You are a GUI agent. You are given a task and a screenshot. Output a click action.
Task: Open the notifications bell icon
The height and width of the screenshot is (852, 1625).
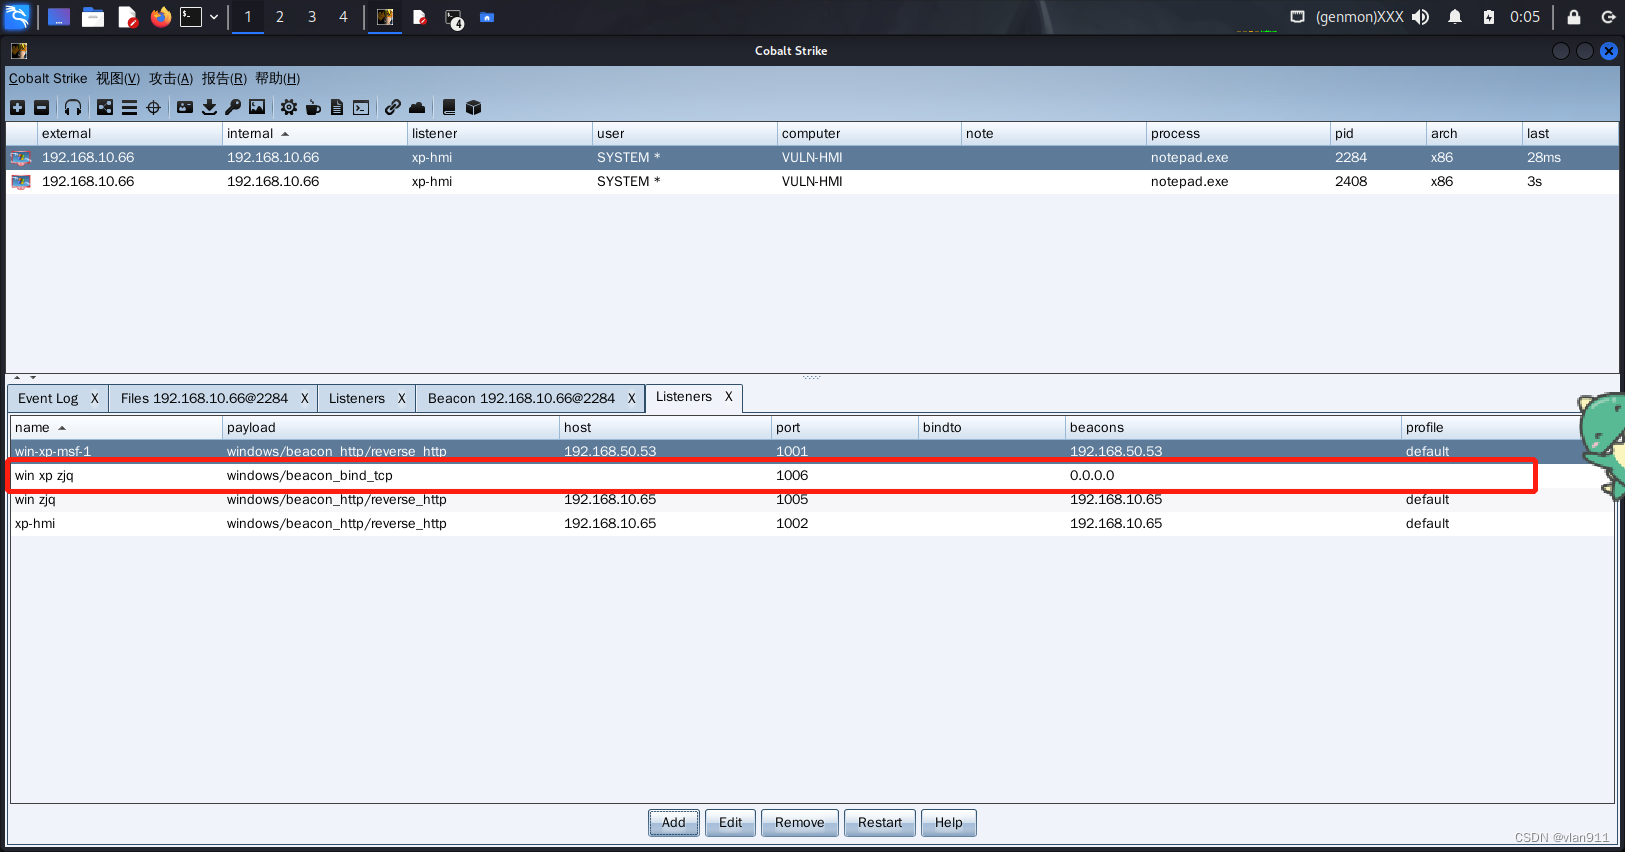coord(1455,17)
